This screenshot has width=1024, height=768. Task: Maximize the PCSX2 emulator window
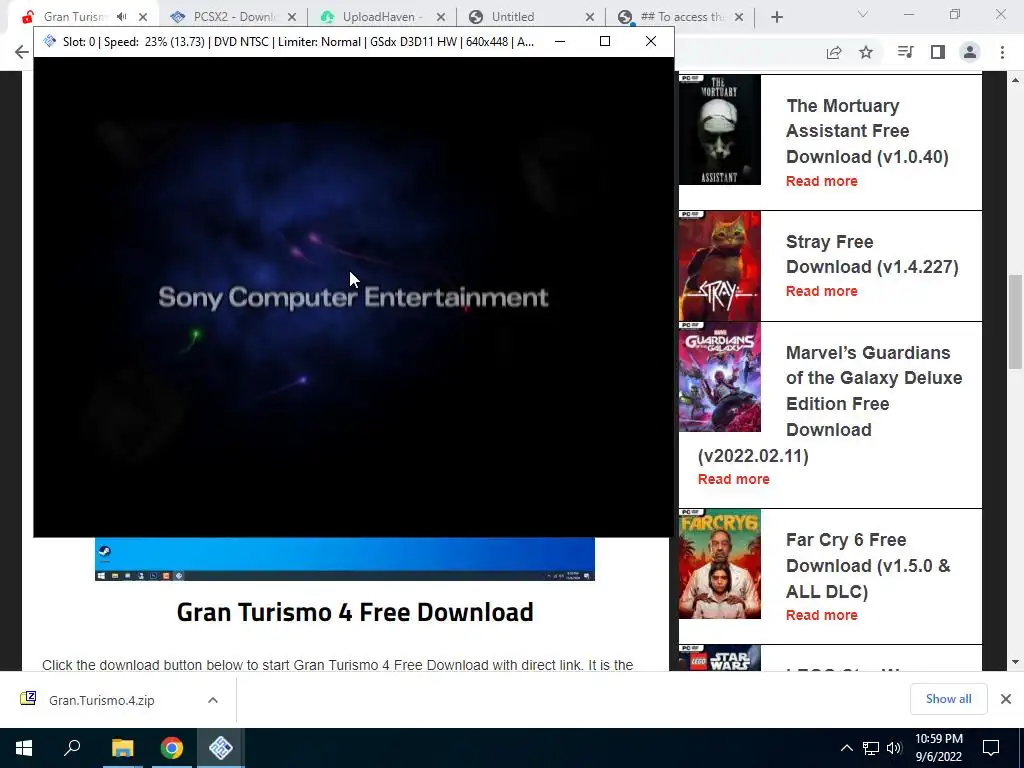point(605,41)
